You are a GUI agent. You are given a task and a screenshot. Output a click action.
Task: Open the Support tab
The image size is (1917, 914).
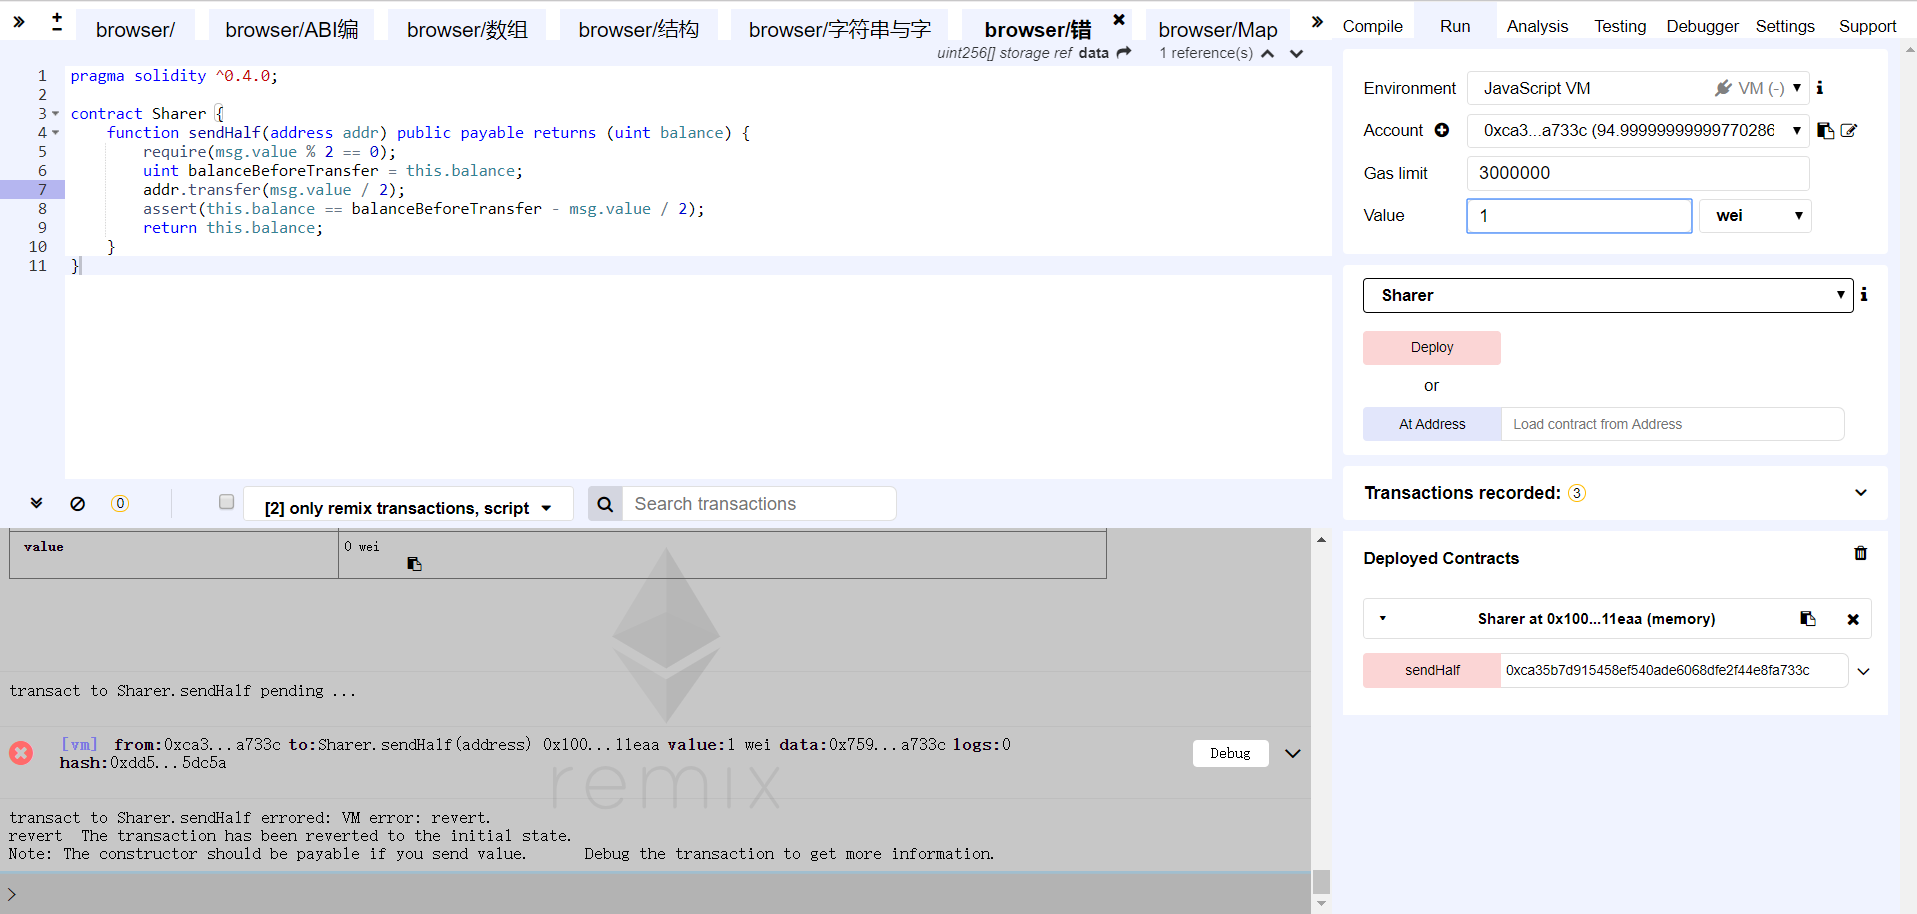1867,26
